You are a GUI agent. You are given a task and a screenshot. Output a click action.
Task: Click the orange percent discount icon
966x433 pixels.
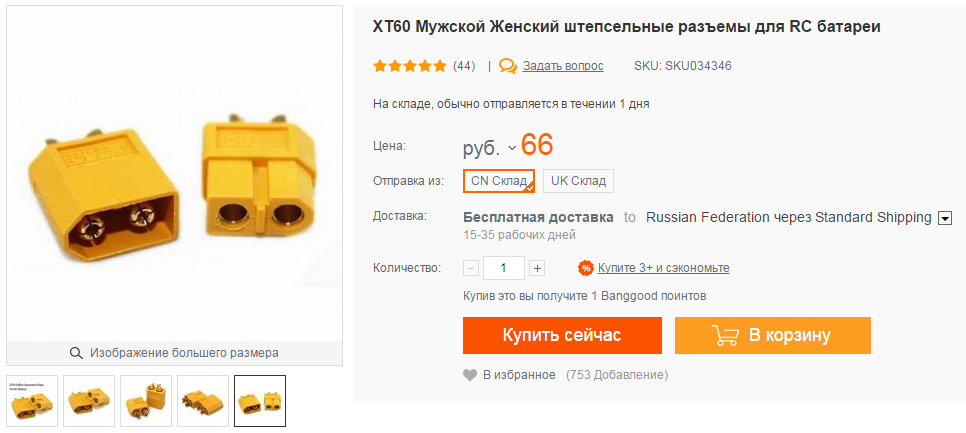585,268
